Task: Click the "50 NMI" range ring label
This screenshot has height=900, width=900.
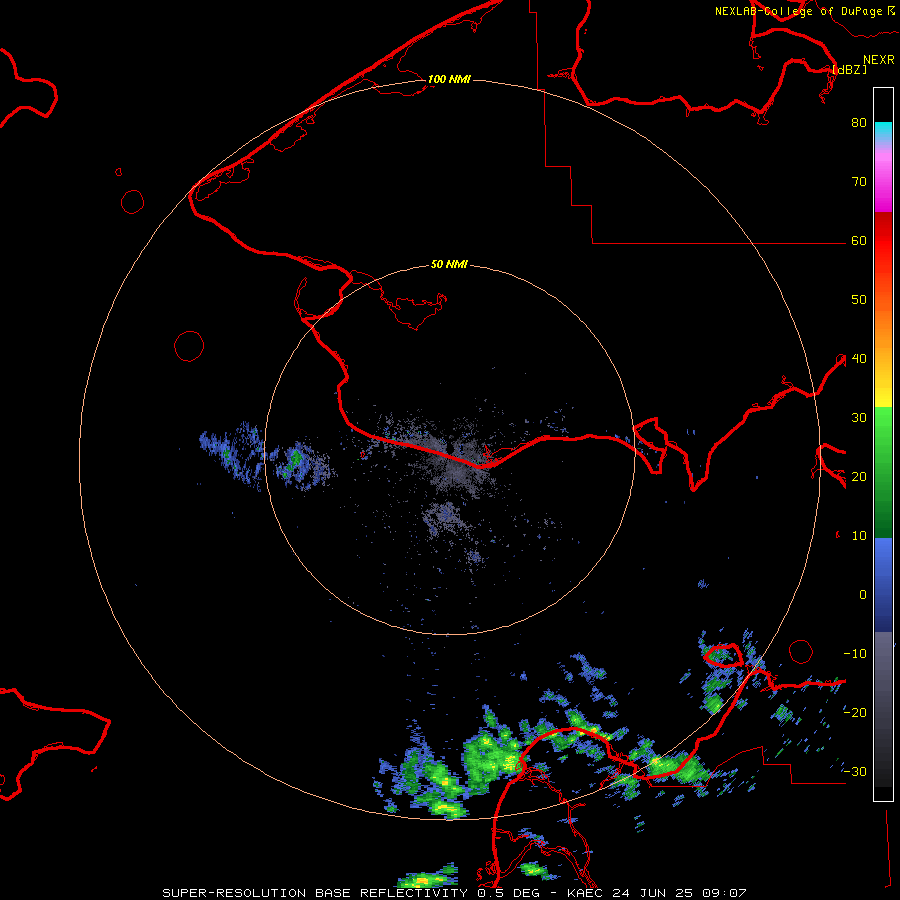Action: (x=449, y=265)
